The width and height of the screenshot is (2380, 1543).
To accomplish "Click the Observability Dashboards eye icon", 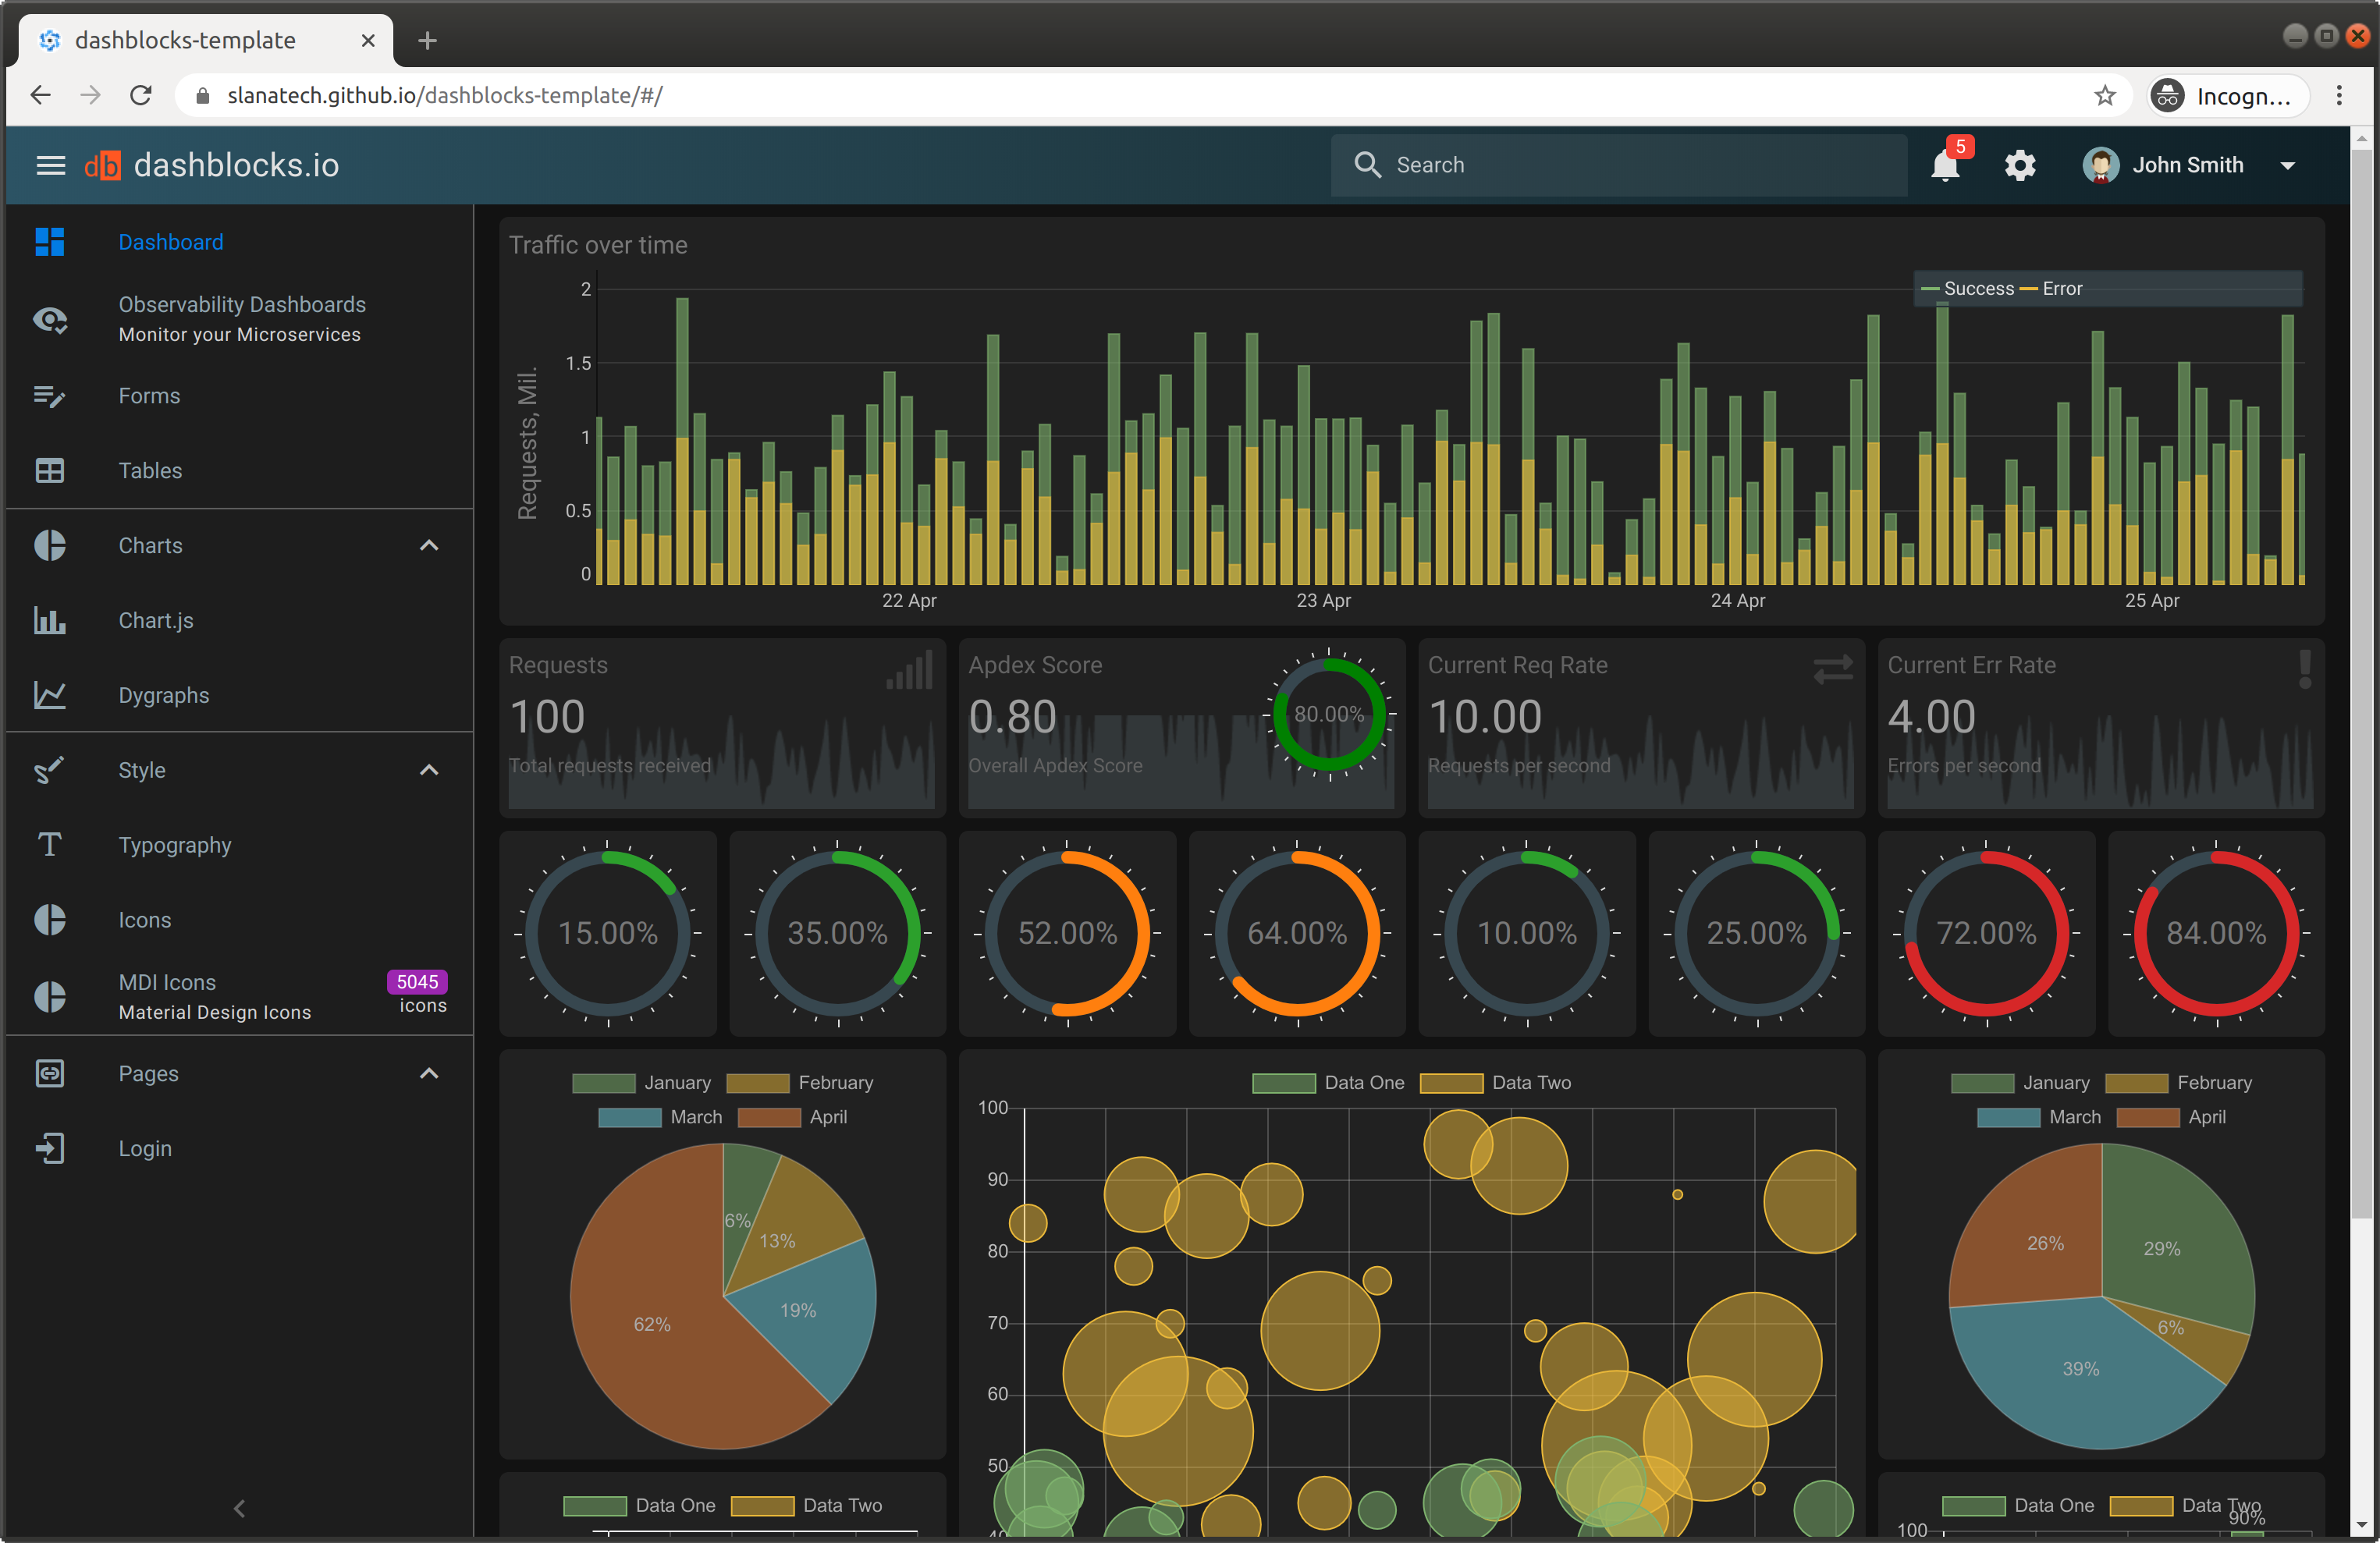I will click(50, 319).
